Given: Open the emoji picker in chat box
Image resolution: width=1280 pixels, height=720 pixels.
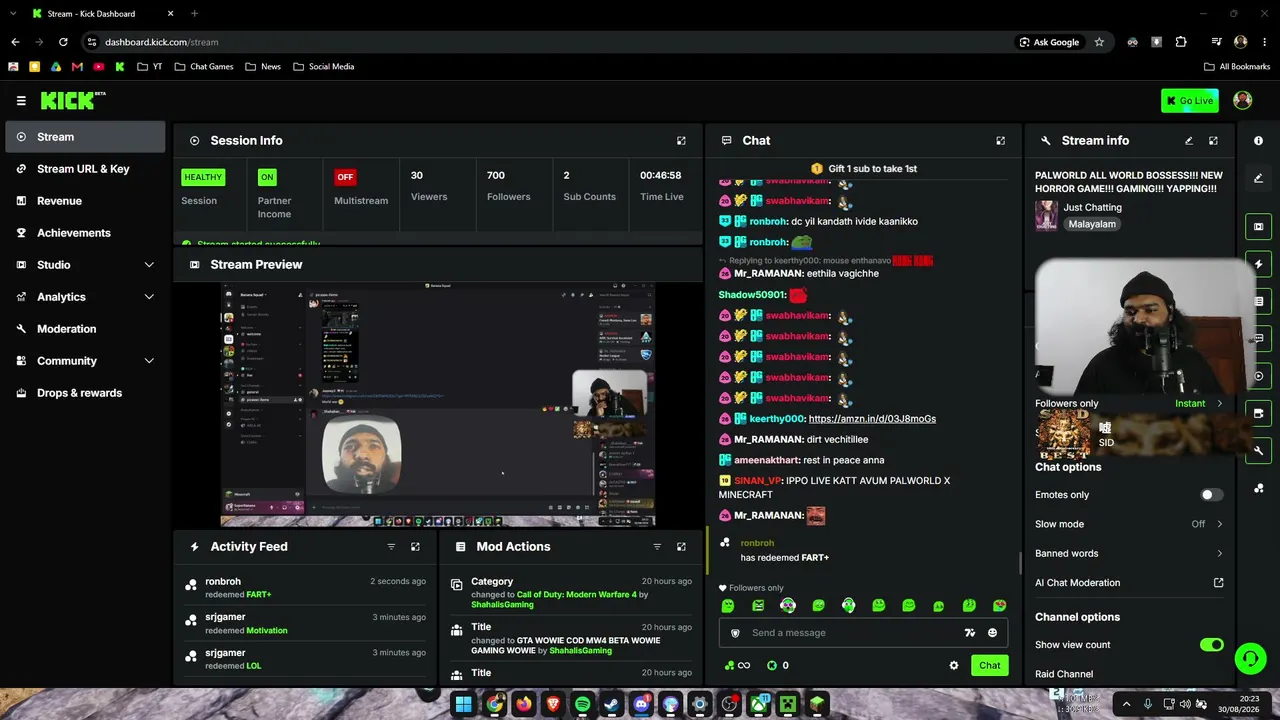Looking at the screenshot, I should 992,633.
